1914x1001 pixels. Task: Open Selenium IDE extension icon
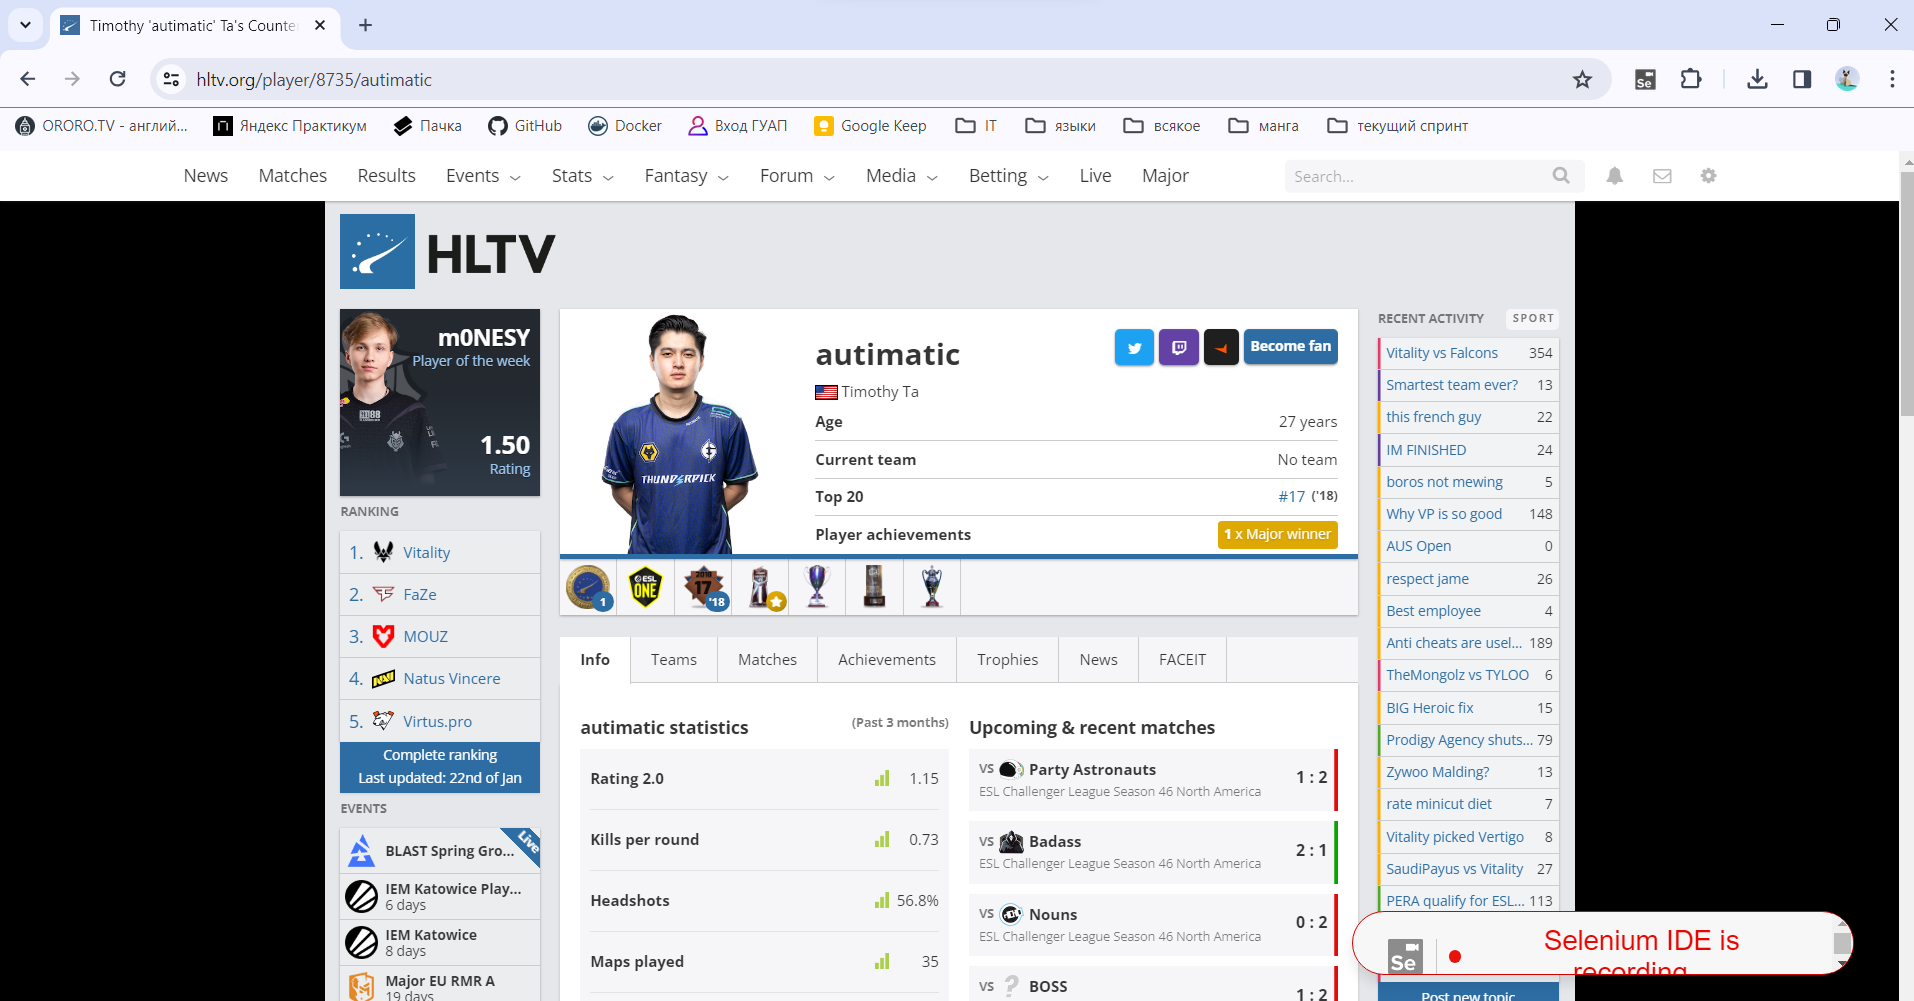pos(1645,79)
